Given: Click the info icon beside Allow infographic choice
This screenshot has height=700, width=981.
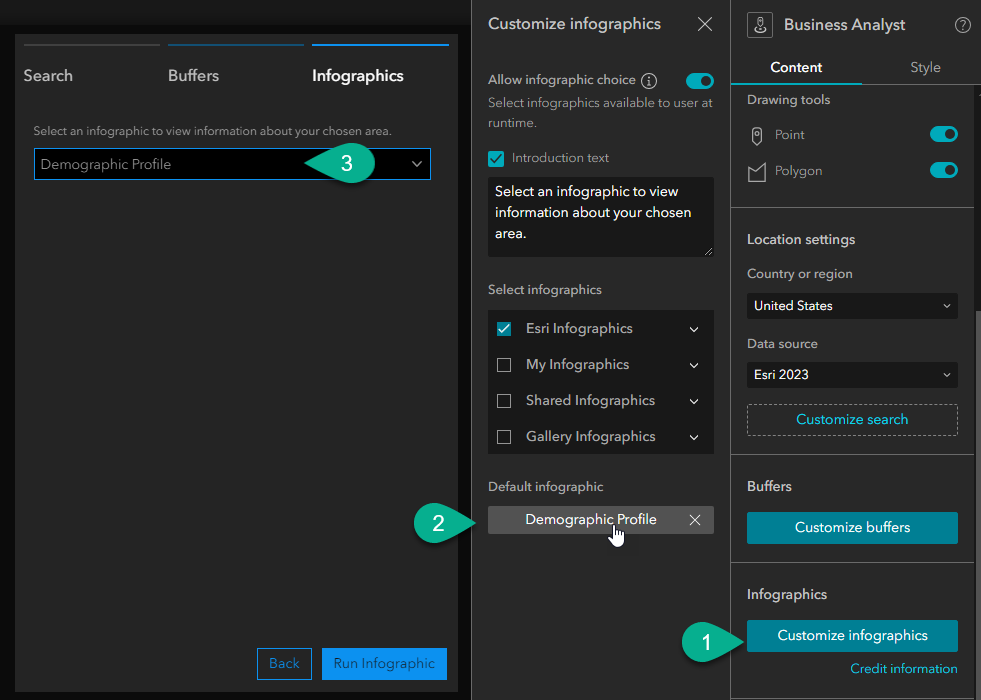Looking at the screenshot, I should [x=649, y=81].
